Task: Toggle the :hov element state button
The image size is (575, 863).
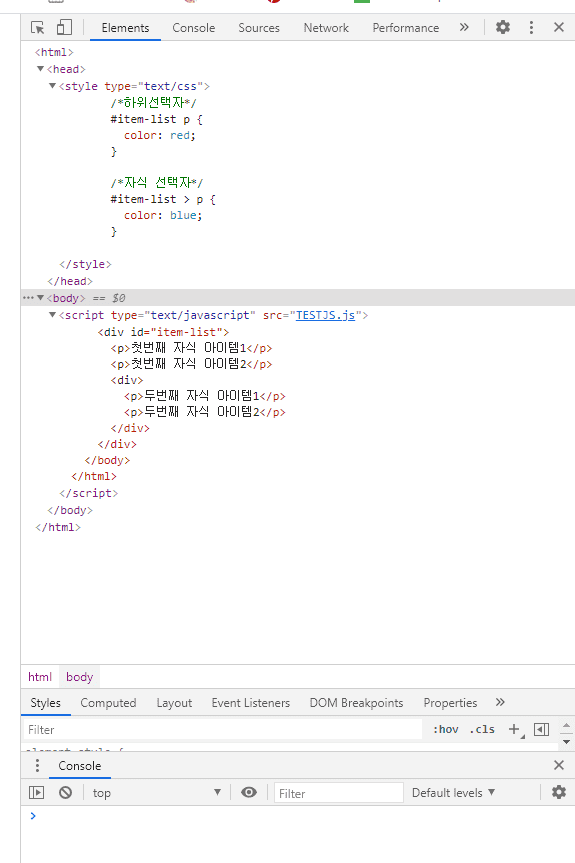Action: coord(445,729)
